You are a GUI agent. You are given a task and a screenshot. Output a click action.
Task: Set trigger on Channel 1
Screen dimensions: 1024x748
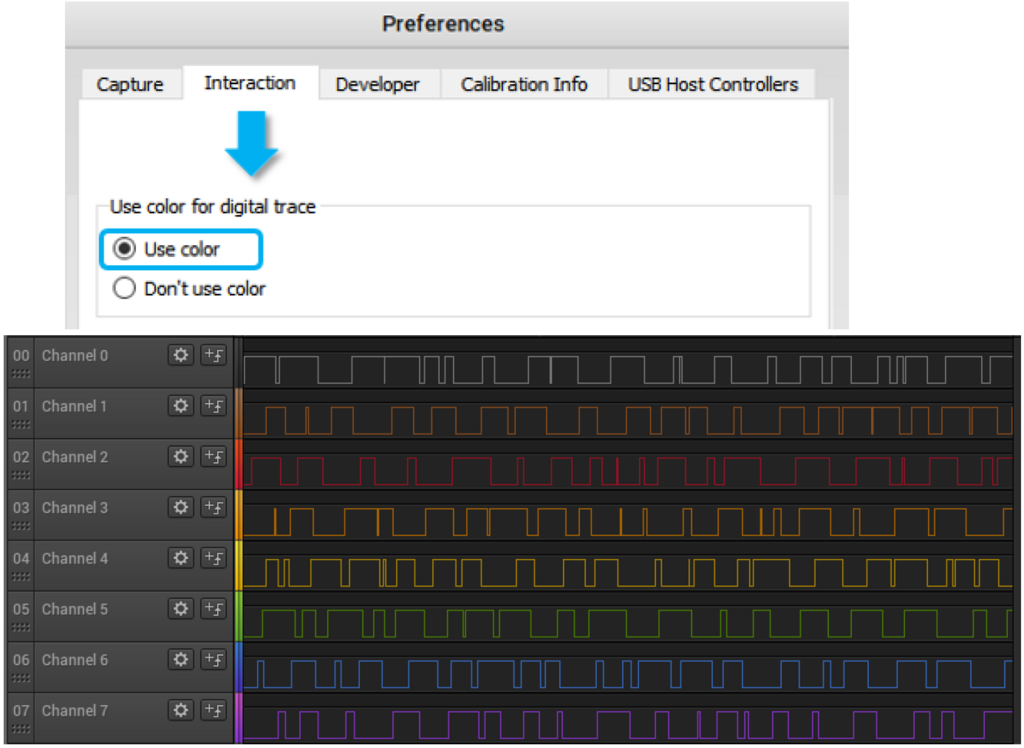213,405
